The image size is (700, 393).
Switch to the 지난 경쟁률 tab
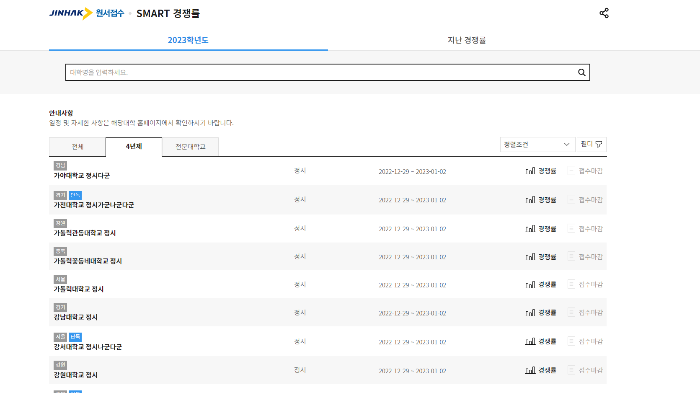click(x=467, y=40)
